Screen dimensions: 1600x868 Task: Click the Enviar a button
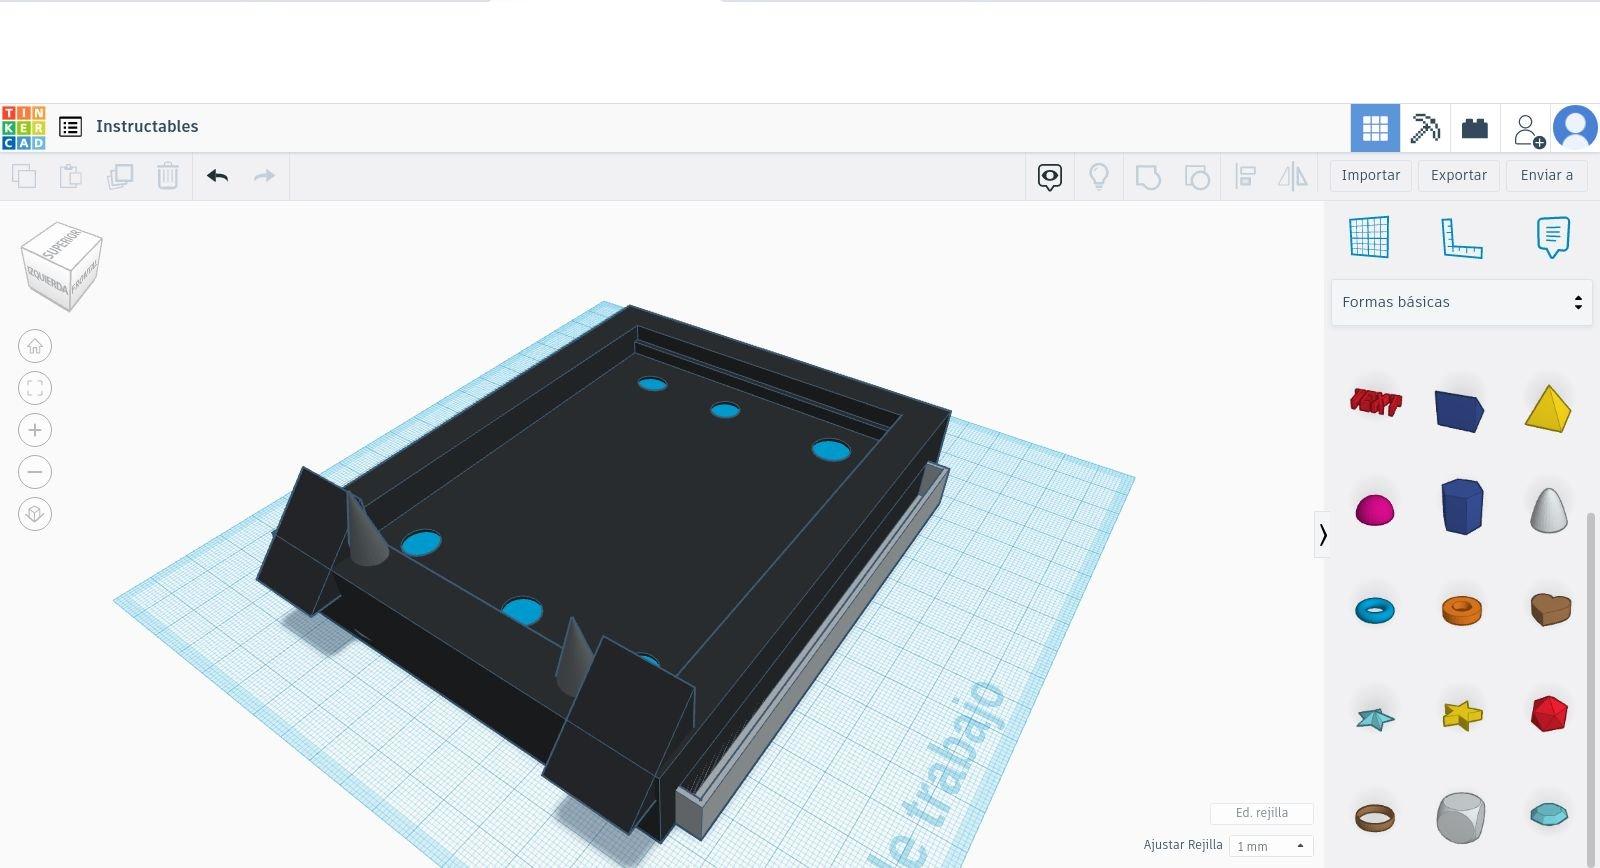pyautogui.click(x=1547, y=175)
